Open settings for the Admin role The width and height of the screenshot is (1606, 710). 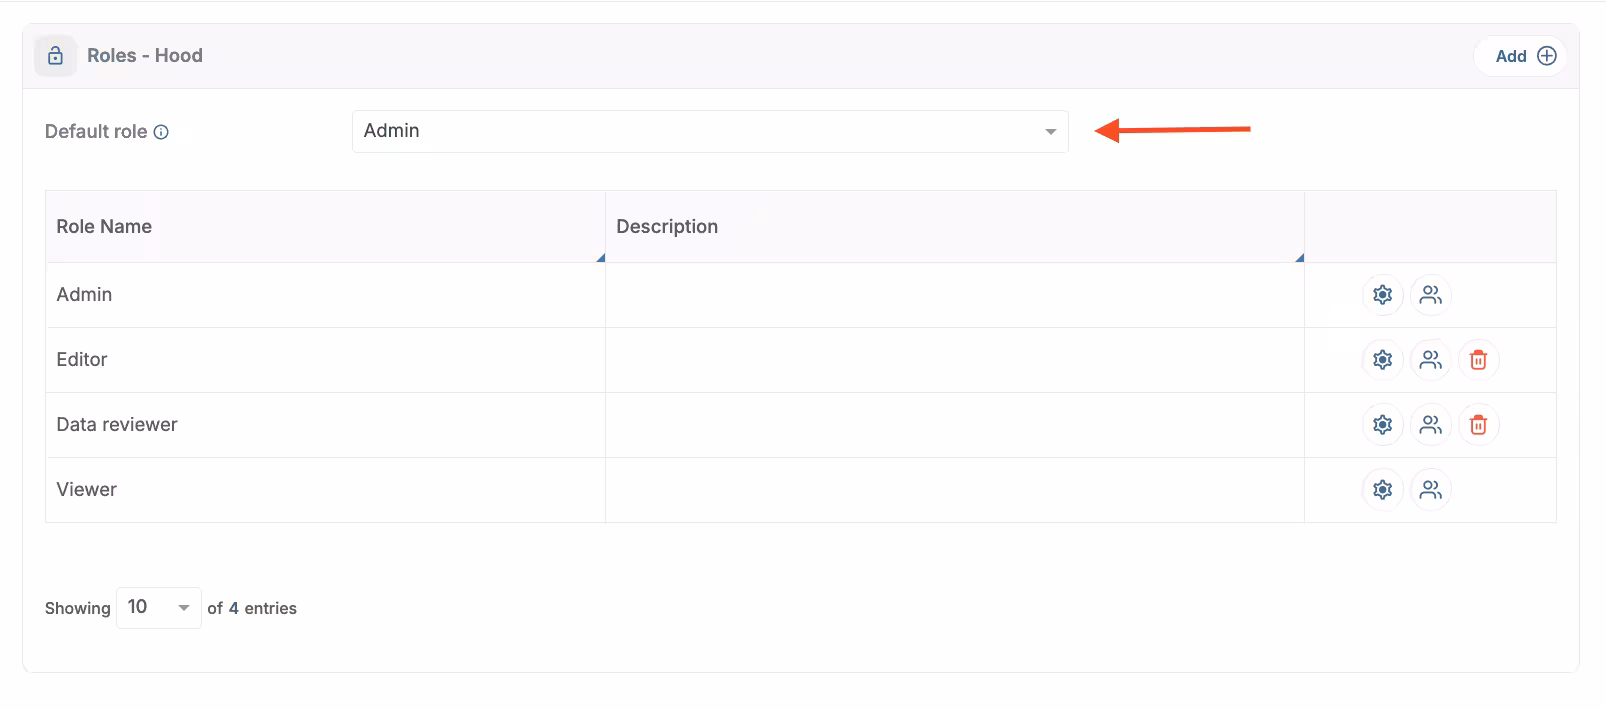[1382, 295]
